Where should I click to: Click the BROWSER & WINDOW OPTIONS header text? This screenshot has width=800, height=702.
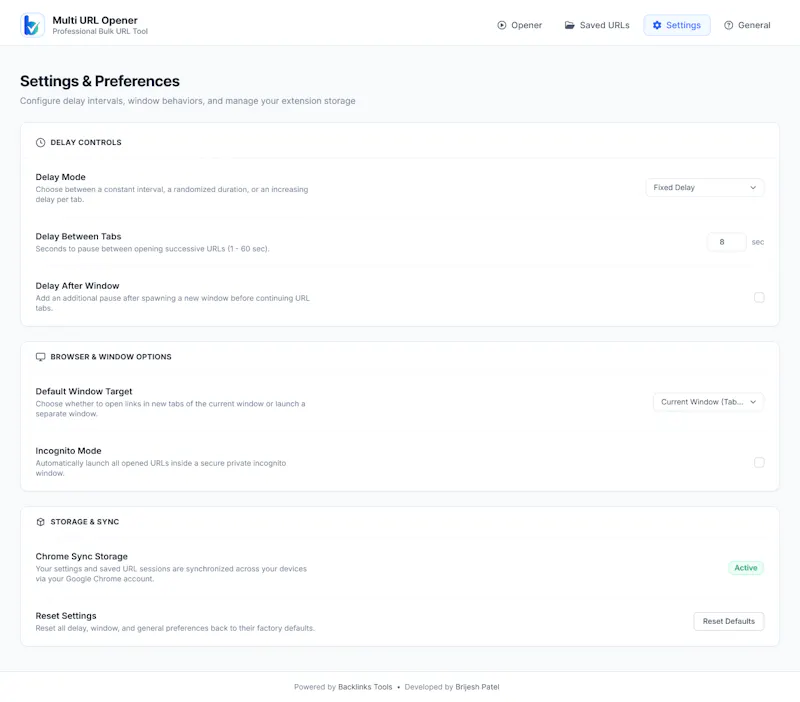click(111, 357)
